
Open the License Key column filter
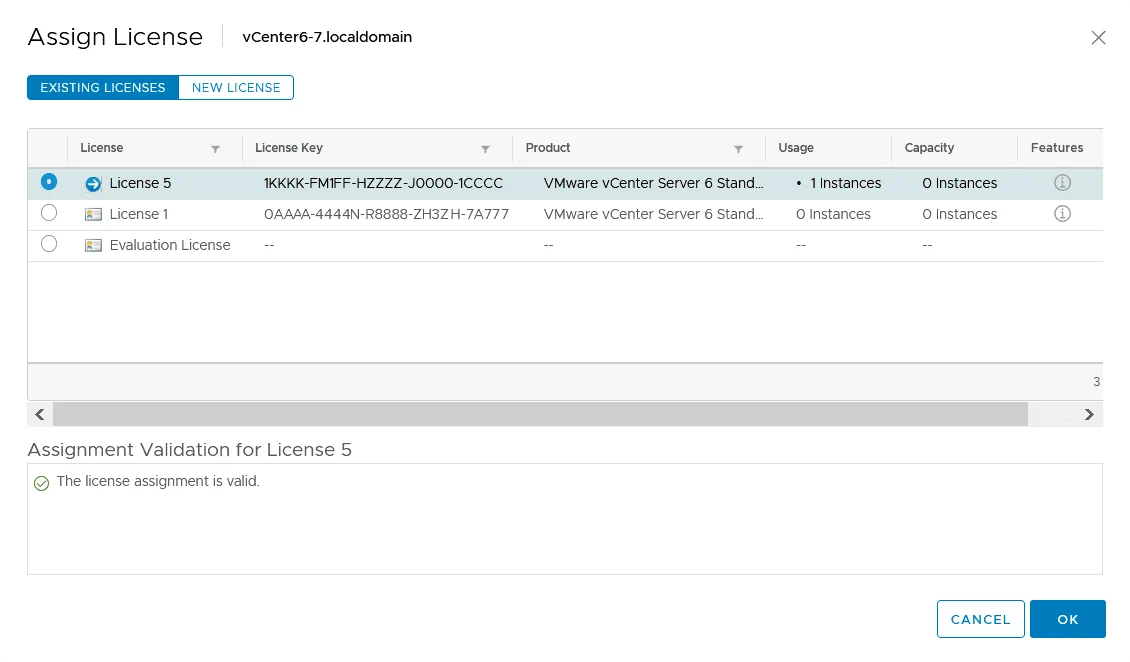[x=485, y=149]
